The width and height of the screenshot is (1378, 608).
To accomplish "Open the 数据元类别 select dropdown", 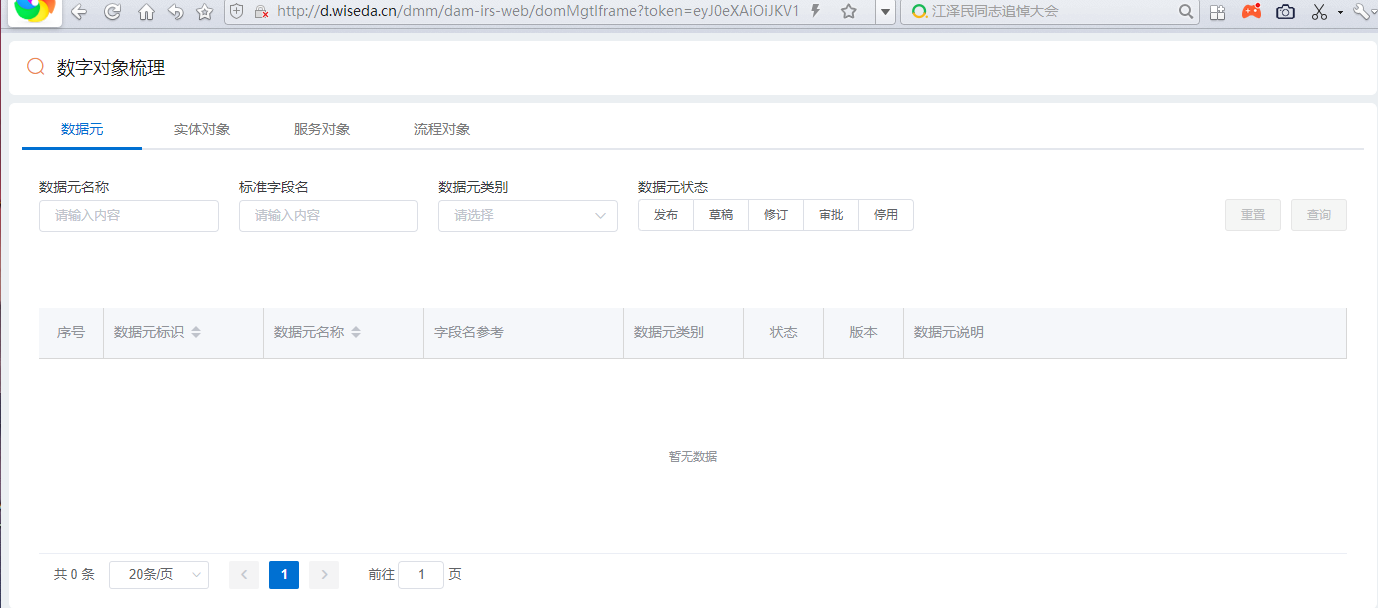I will [x=527, y=215].
